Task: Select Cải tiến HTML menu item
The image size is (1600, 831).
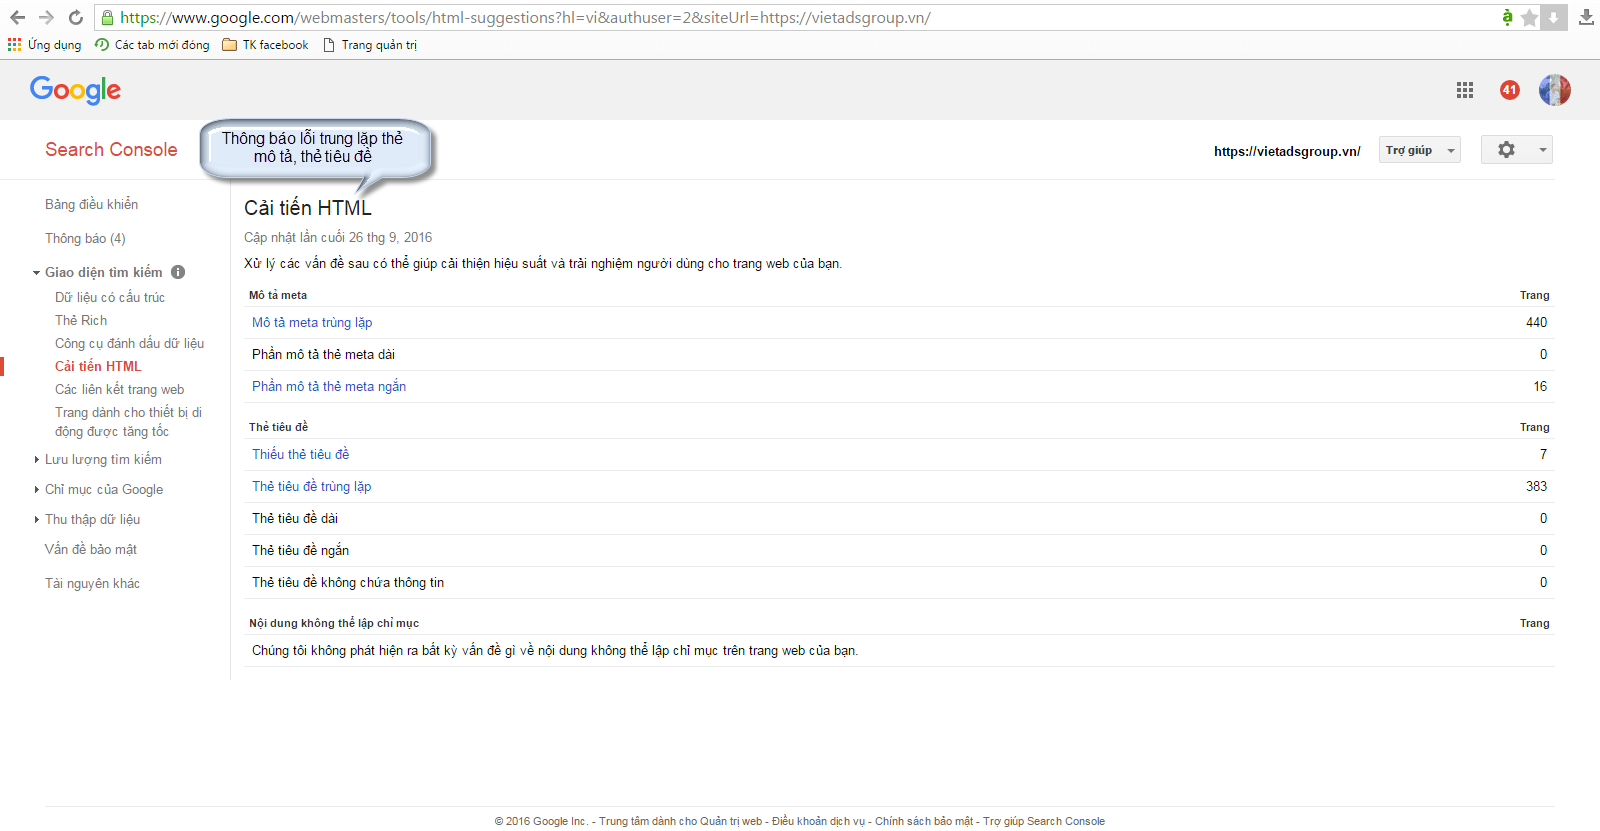Action: point(98,366)
